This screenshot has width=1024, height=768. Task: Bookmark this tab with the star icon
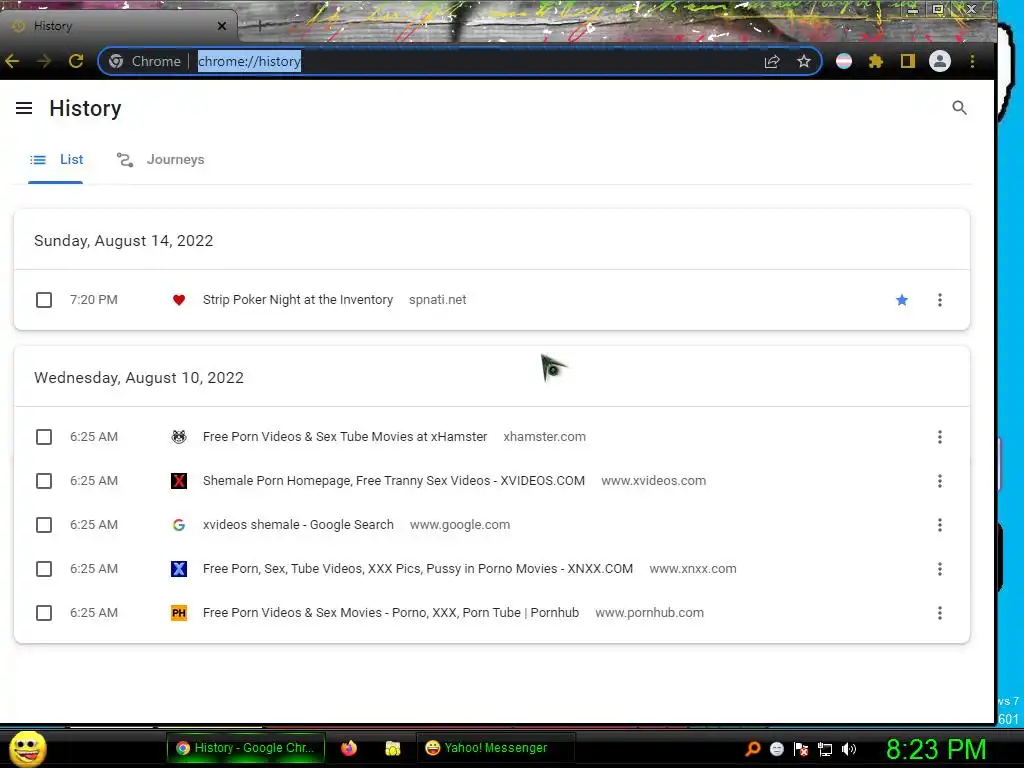(804, 61)
